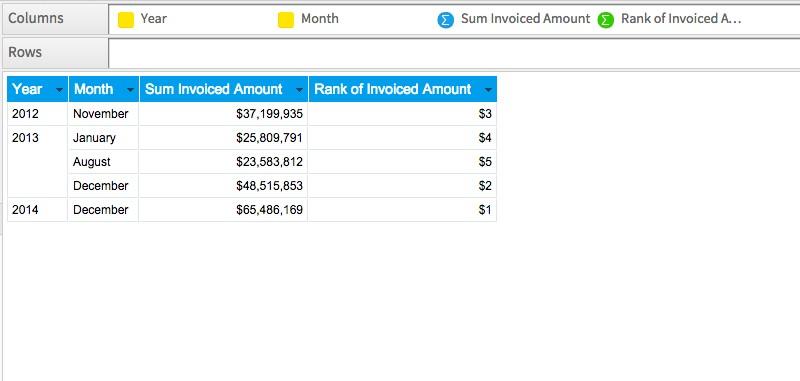Viewport: 800px width, 381px height.
Task: Click the green sigma icon for Rank of Invoiced
Action: click(606, 20)
